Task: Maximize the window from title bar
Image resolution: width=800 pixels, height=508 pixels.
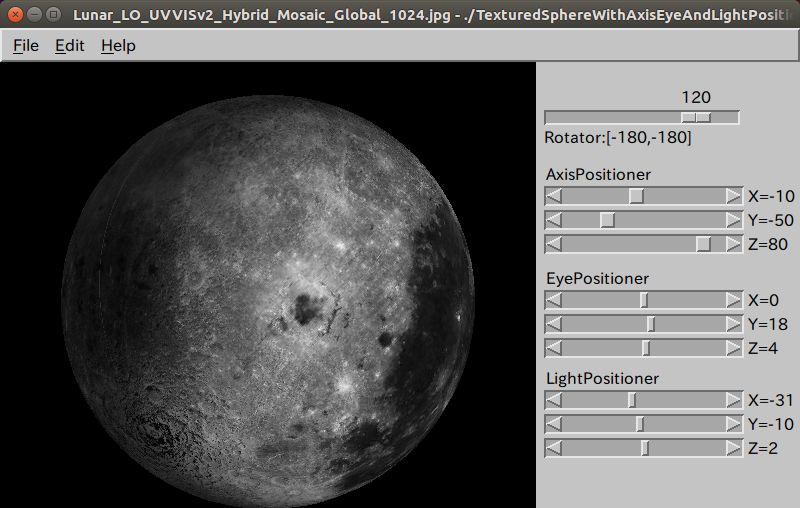Action: tap(53, 14)
